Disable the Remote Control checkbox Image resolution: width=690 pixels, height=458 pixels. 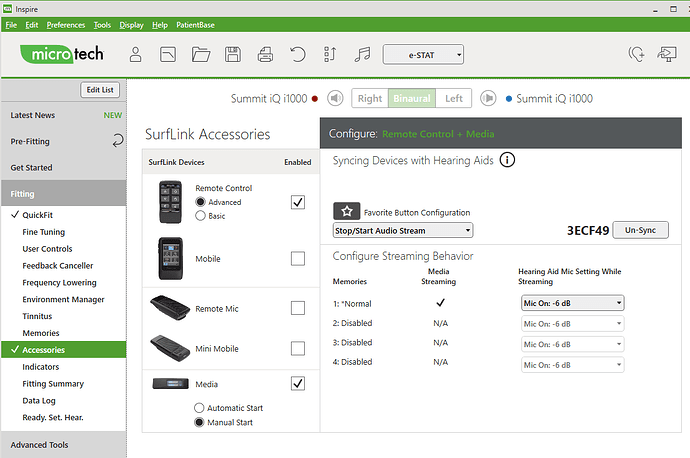(x=298, y=202)
